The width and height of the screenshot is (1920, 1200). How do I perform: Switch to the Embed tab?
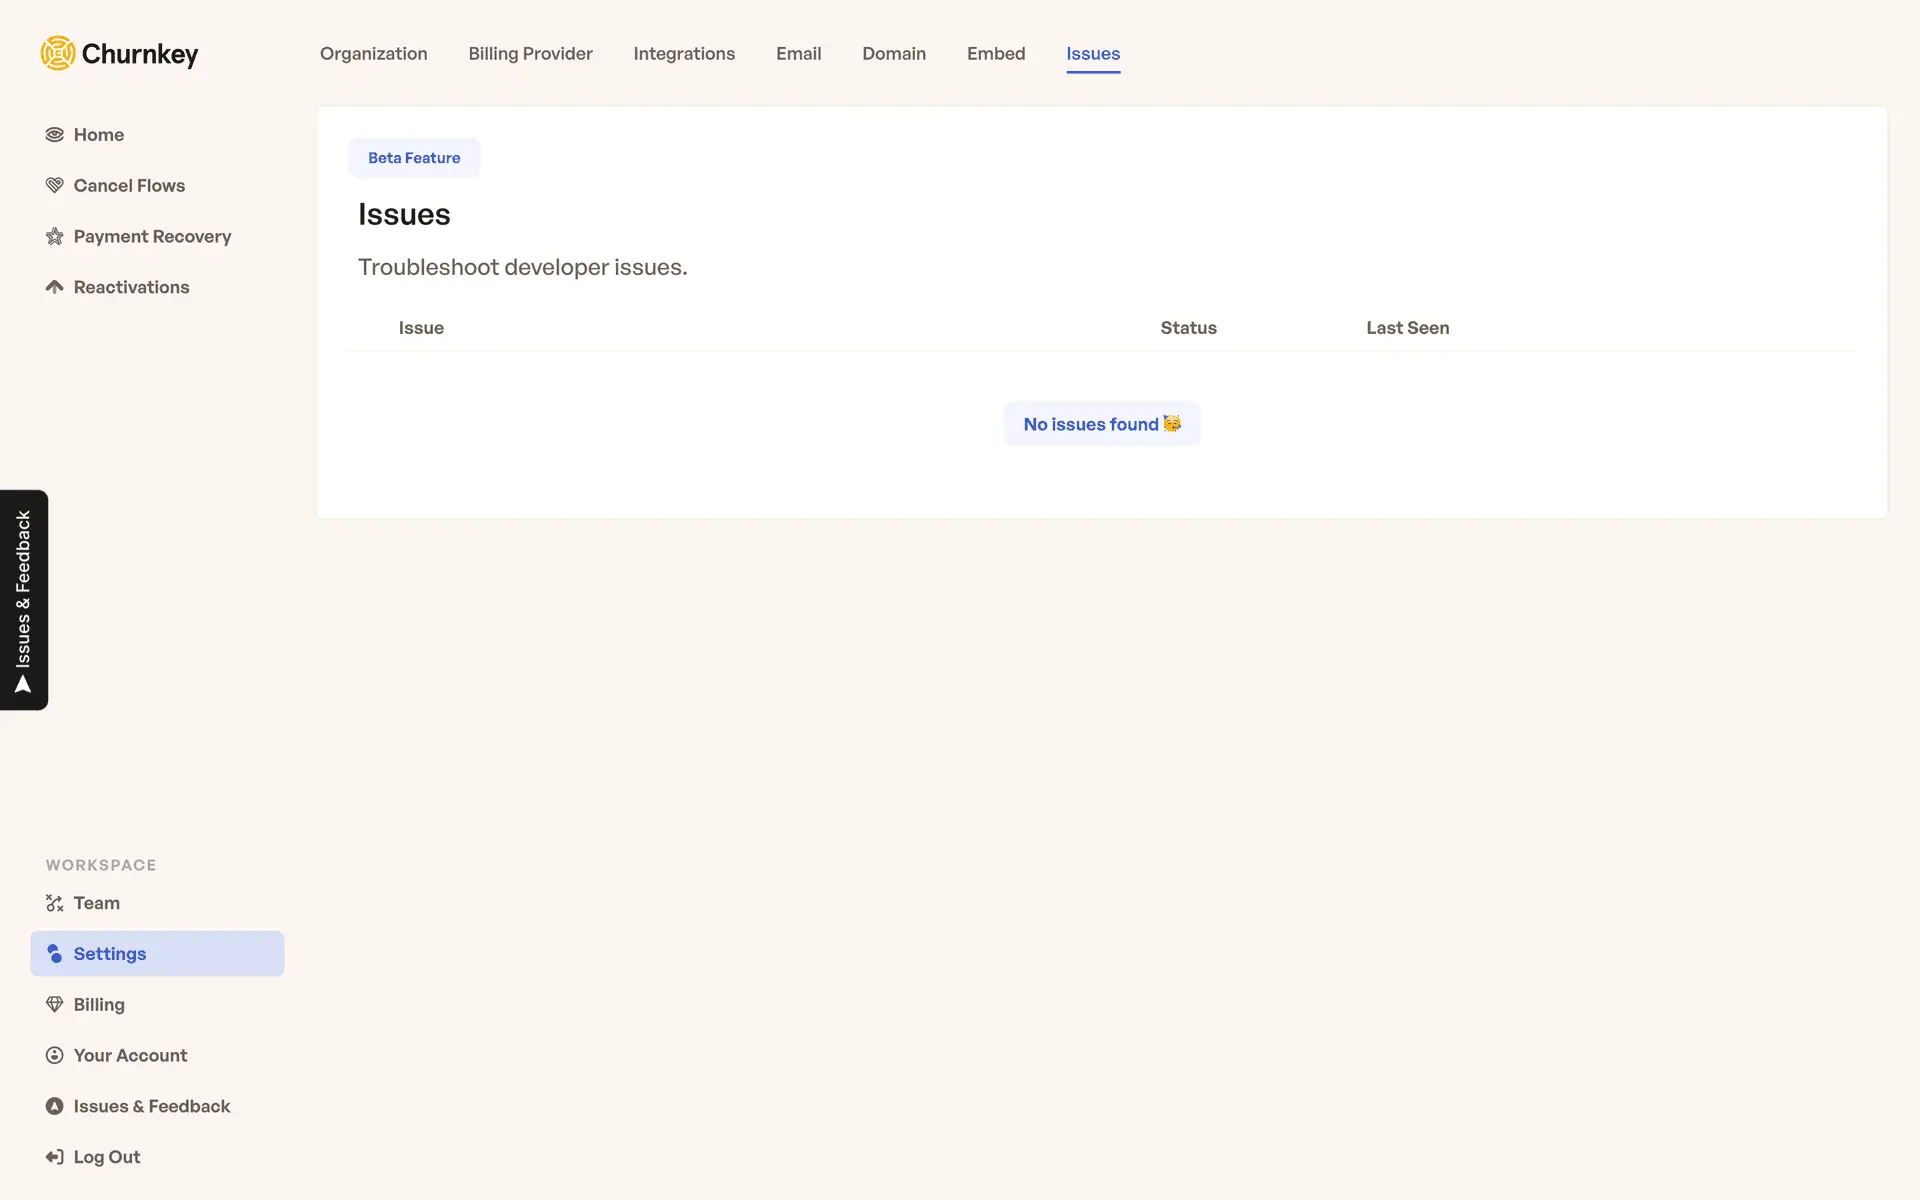pos(996,54)
